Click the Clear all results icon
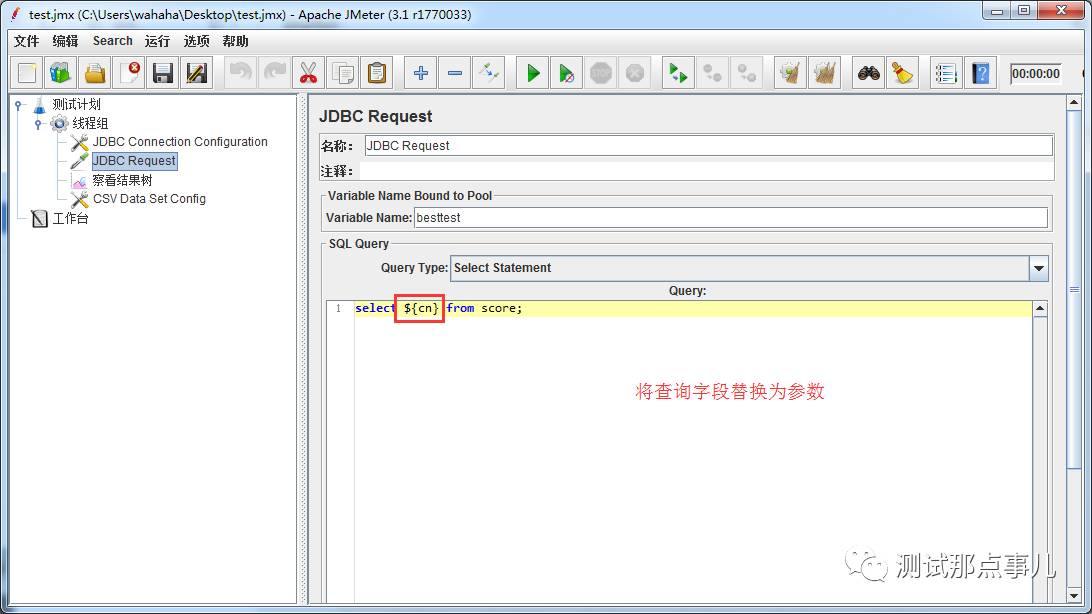Viewport: 1092px width, 614px height. [x=825, y=73]
